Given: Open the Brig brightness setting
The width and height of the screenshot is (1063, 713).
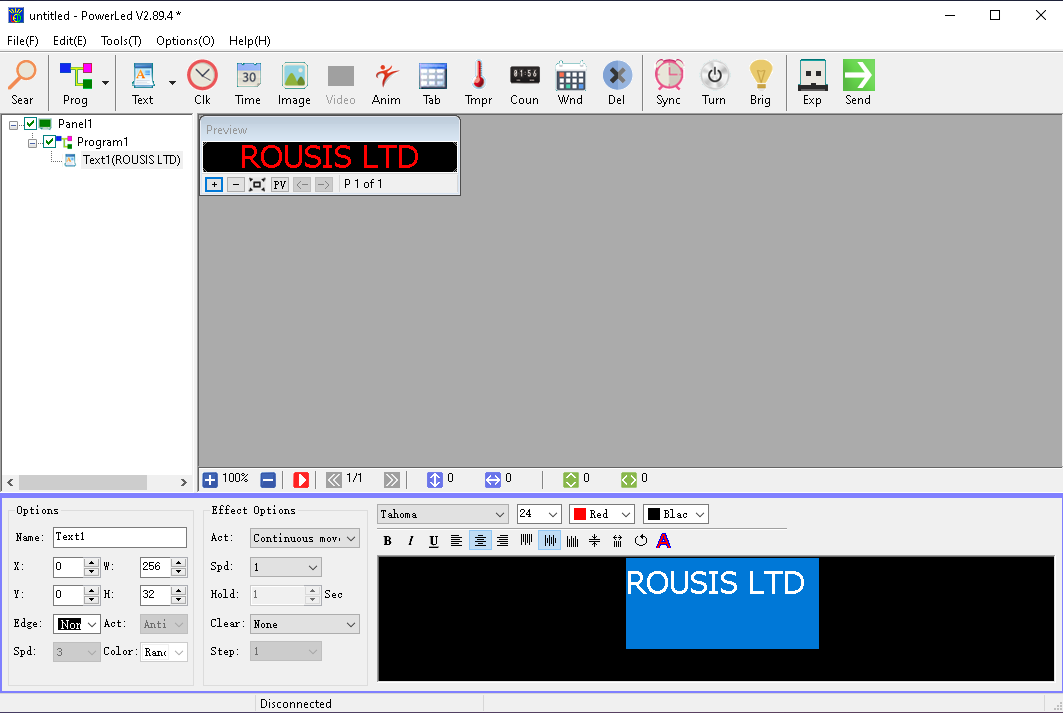Looking at the screenshot, I should tap(760, 83).
